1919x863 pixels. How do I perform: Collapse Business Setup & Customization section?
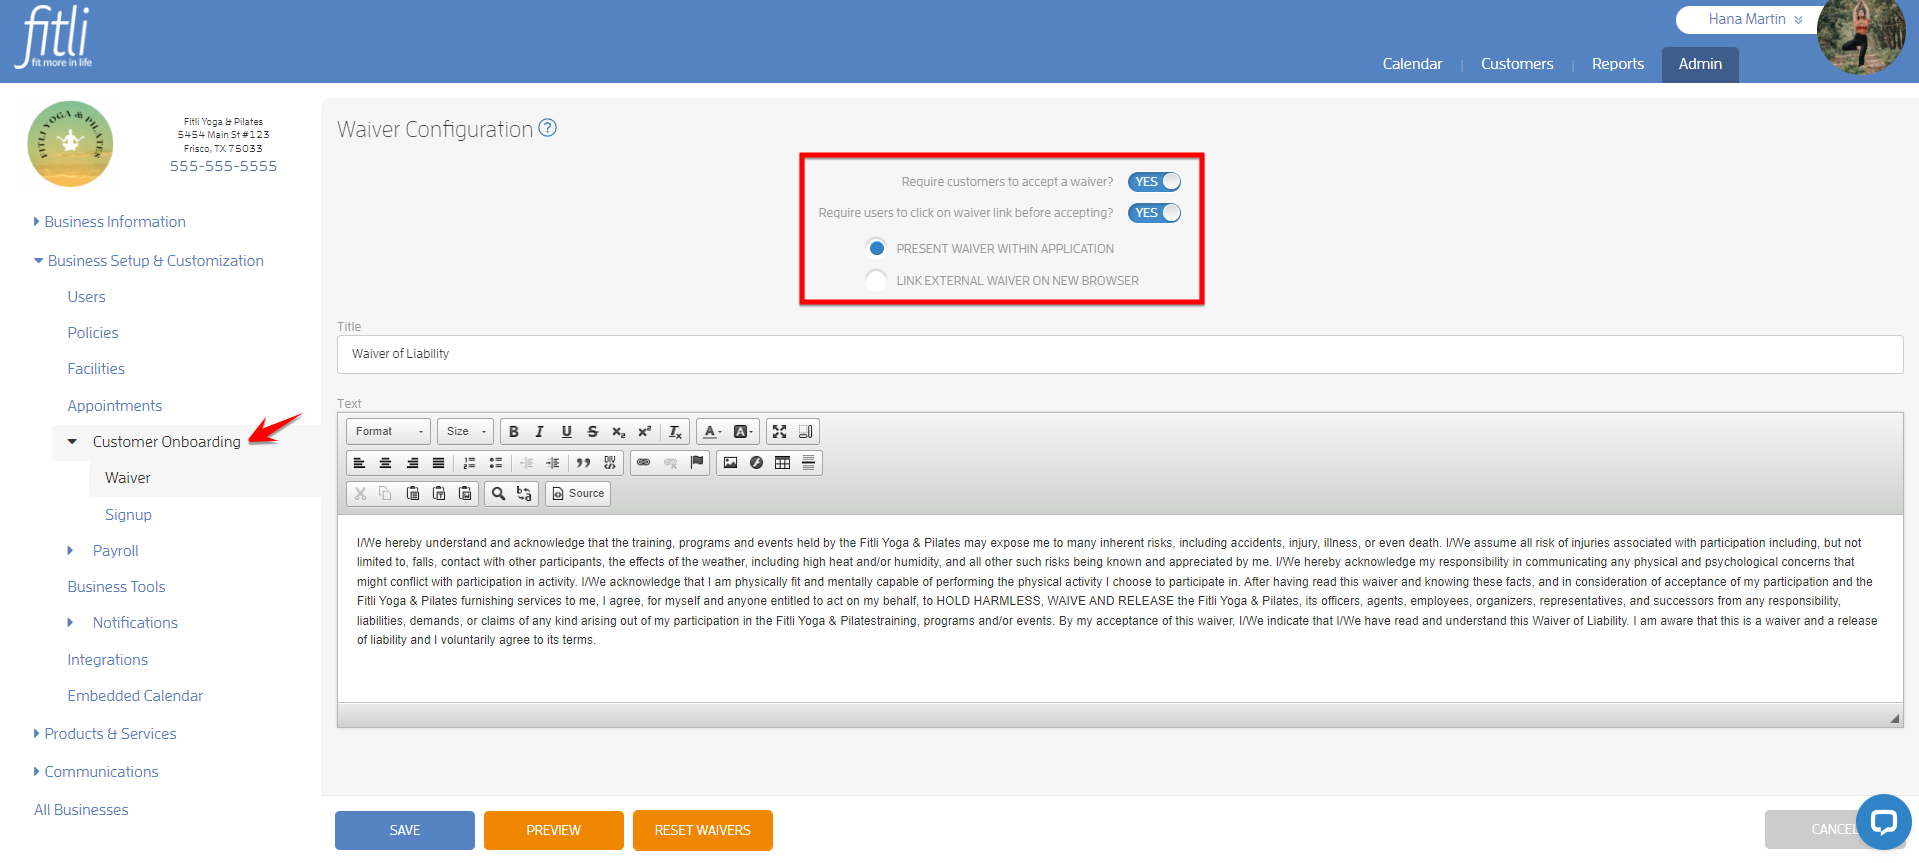(149, 261)
